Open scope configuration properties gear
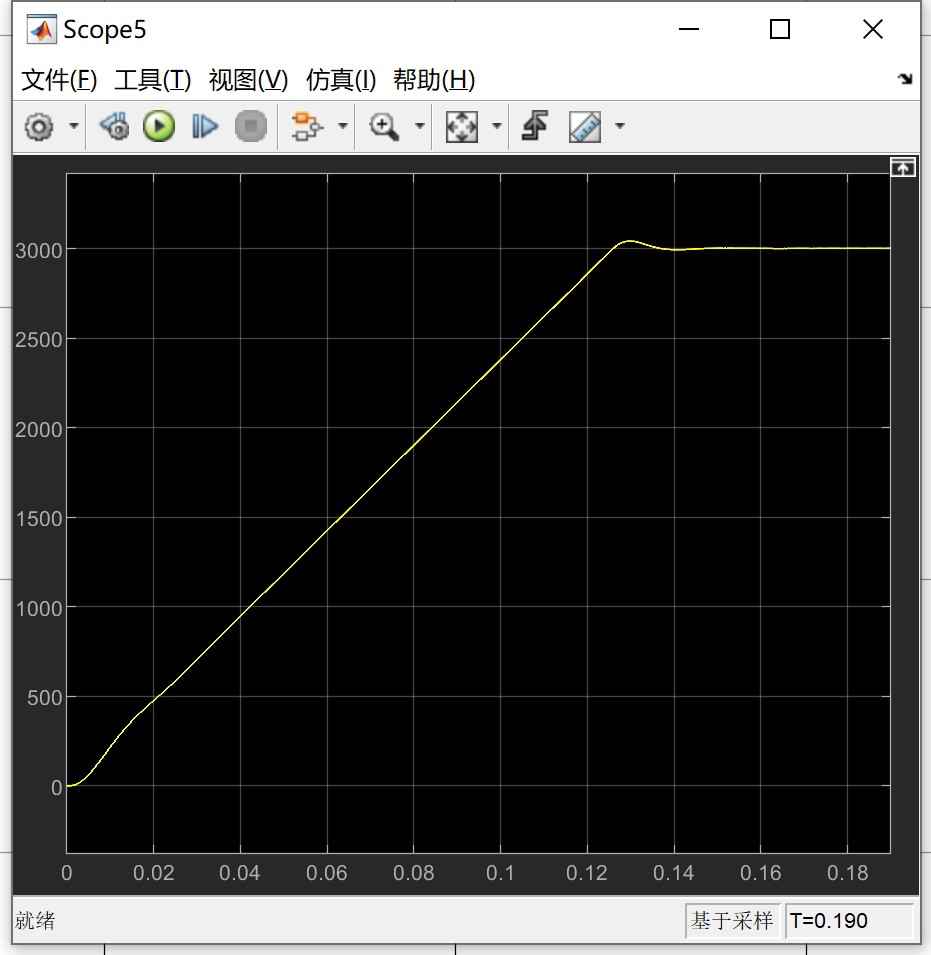Screen dimensions: 931x955 [39, 127]
